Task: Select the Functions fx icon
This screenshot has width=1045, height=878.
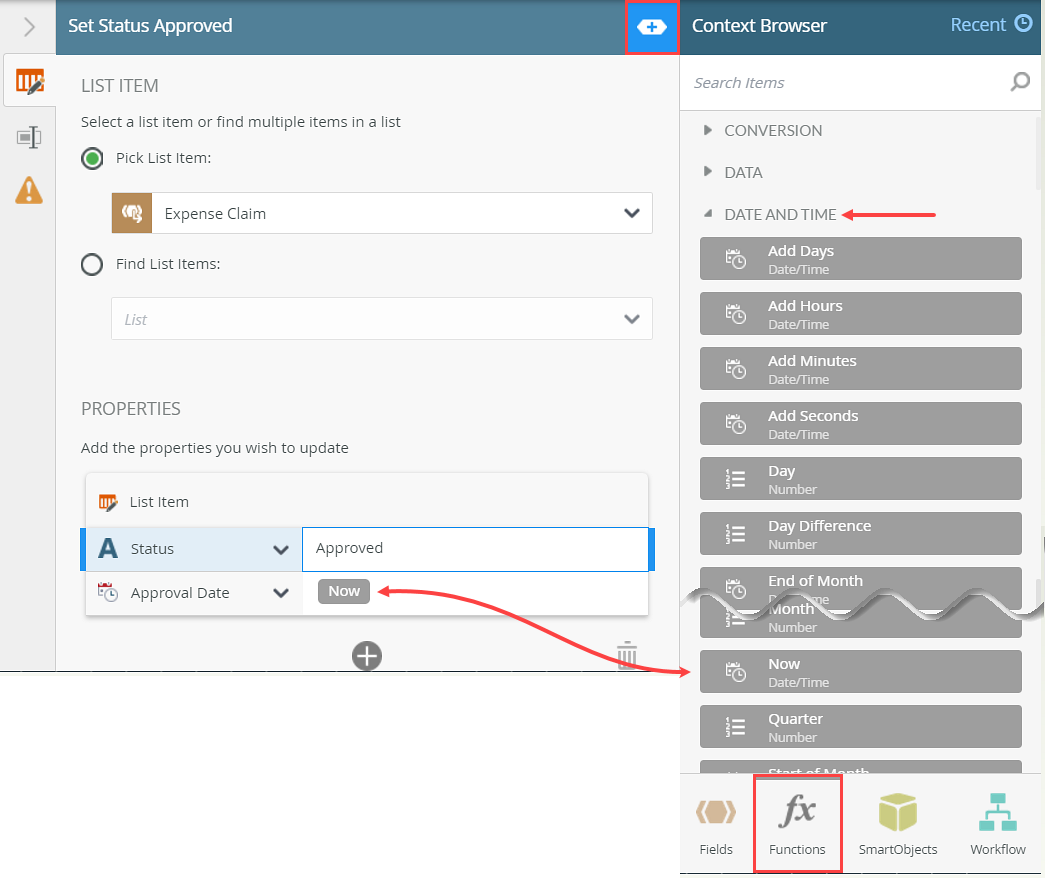Action: 797,822
